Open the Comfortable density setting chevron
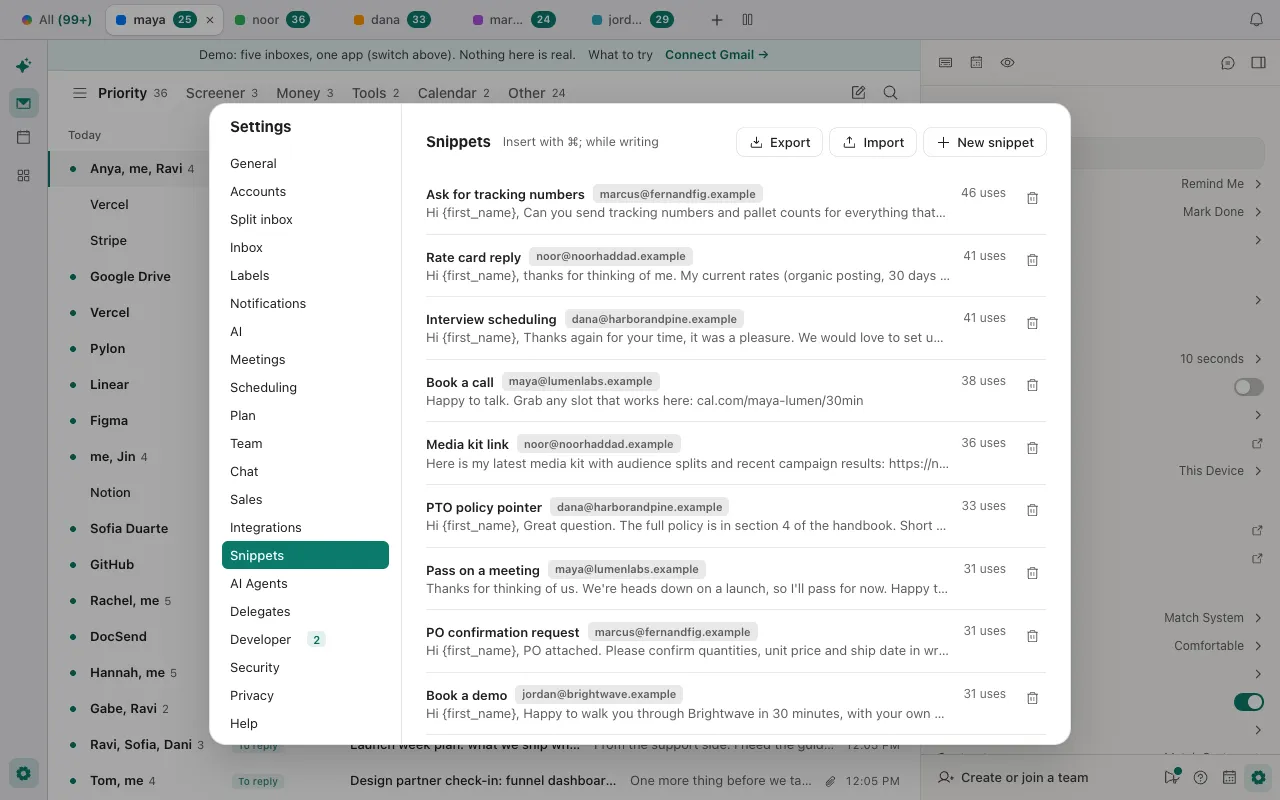 click(1258, 646)
